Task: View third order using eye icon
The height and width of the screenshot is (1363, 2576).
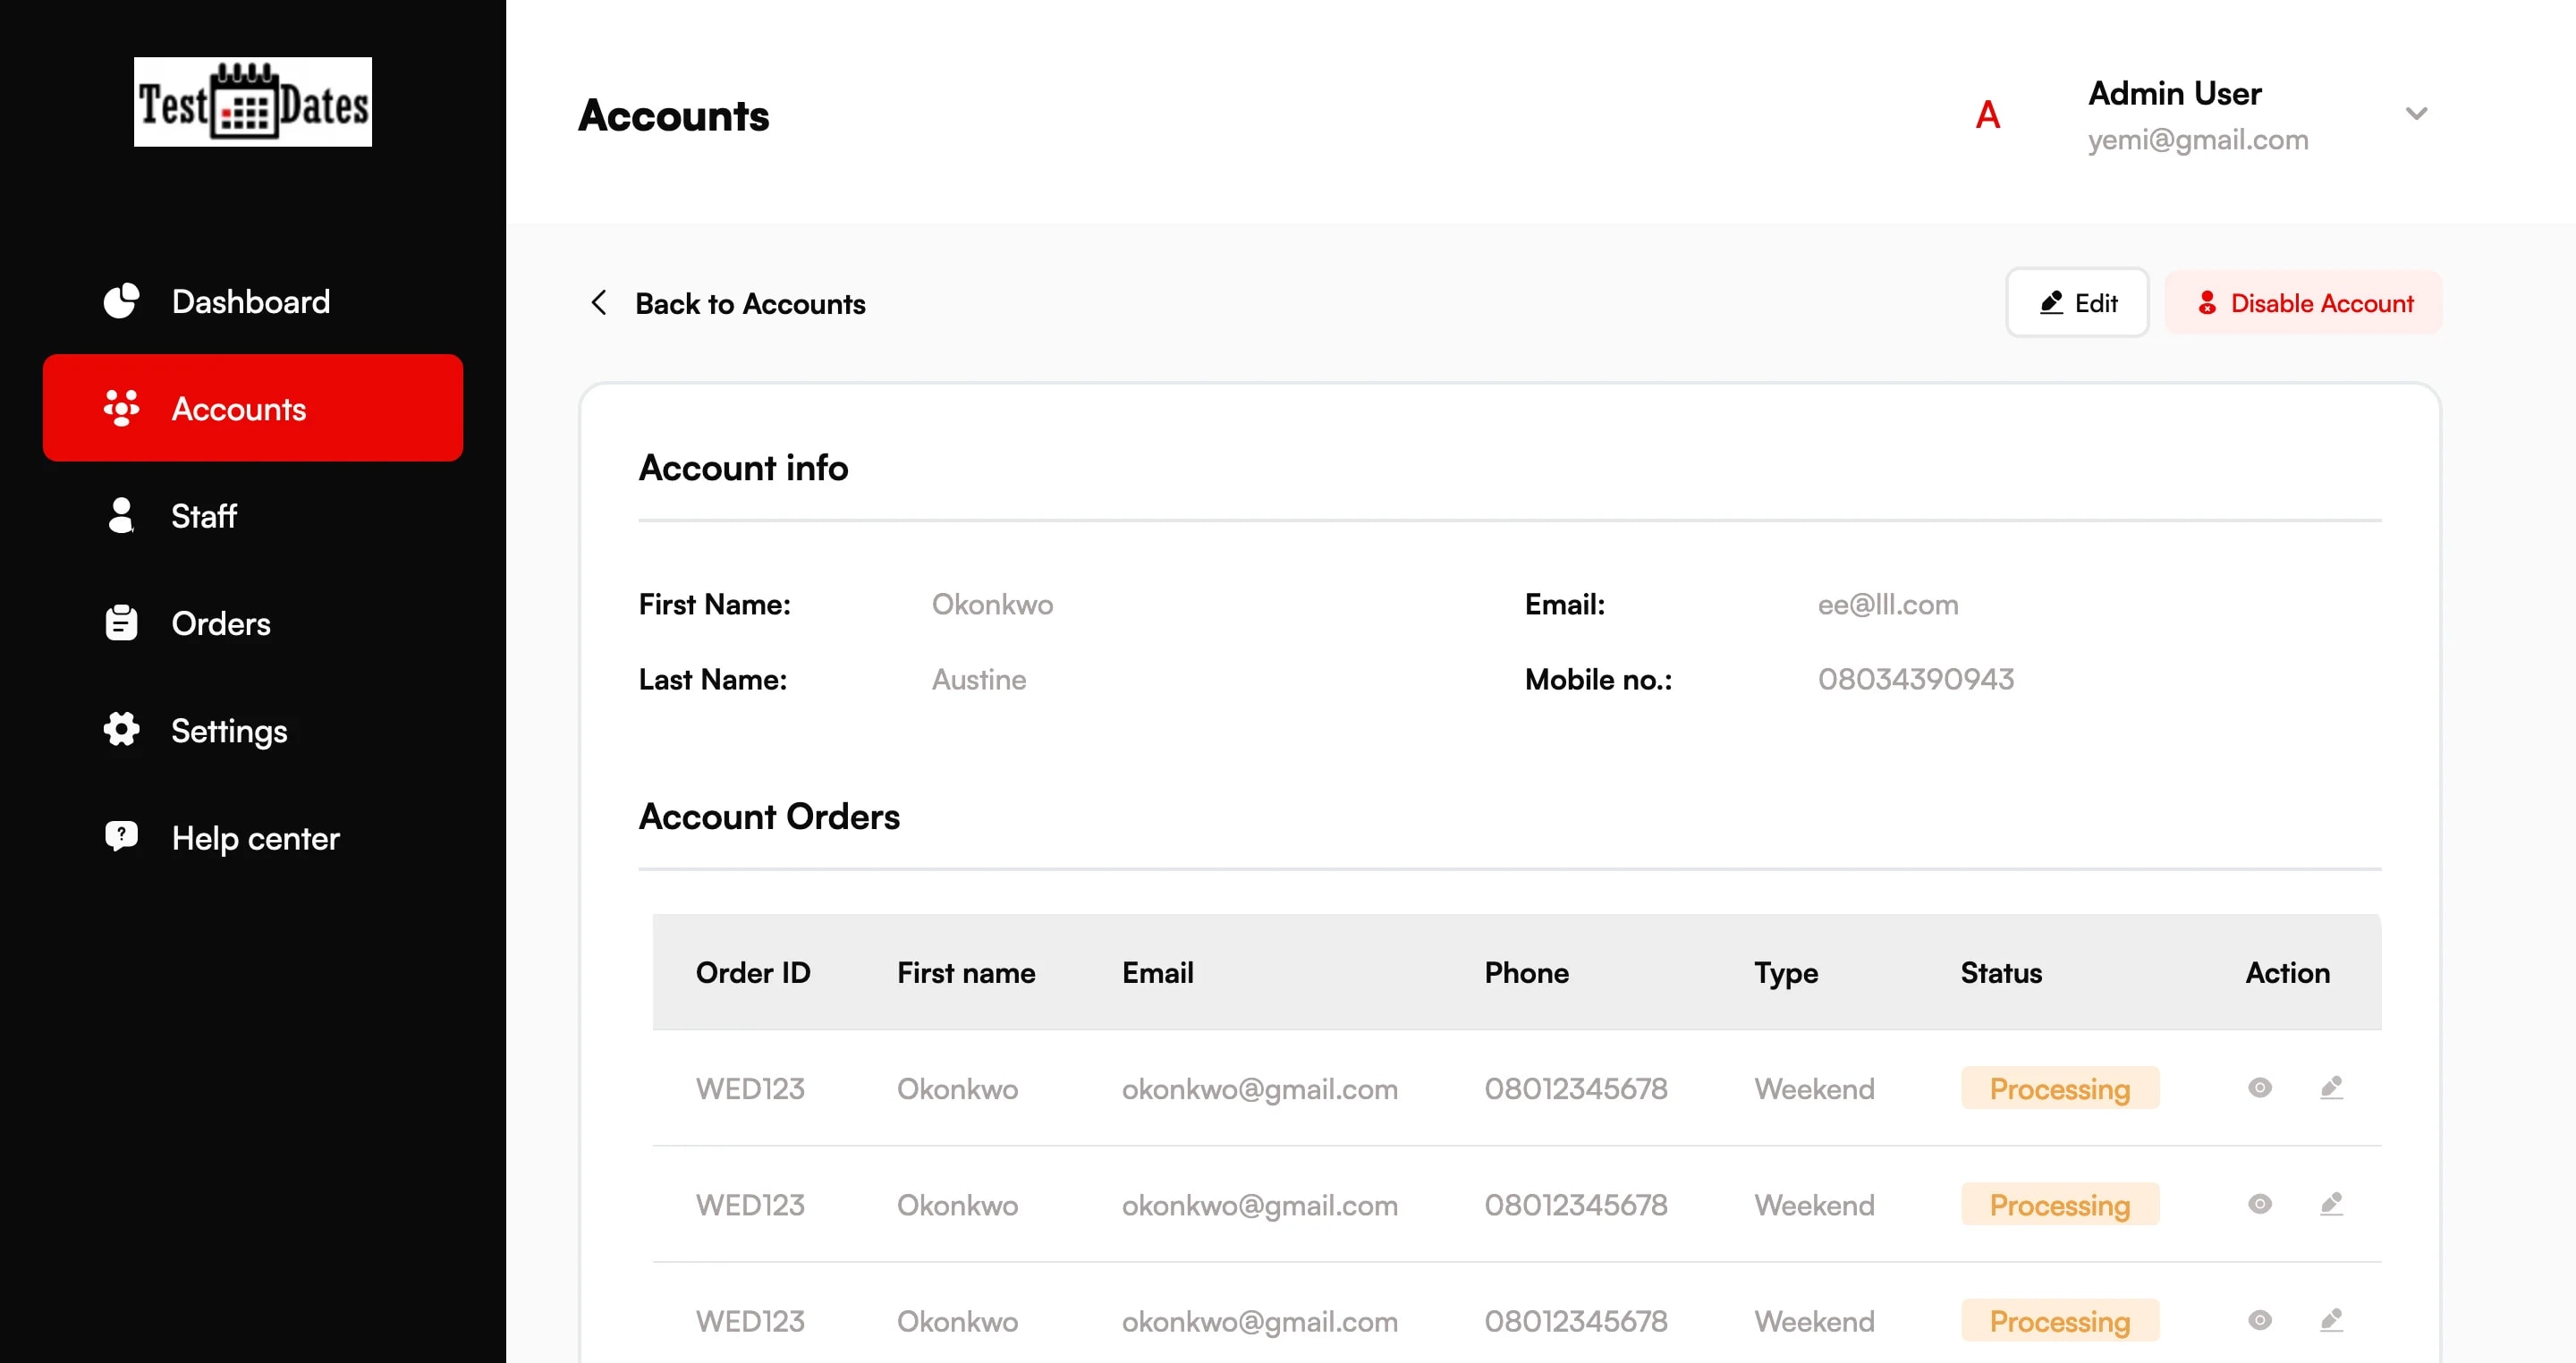Action: [x=2259, y=1320]
